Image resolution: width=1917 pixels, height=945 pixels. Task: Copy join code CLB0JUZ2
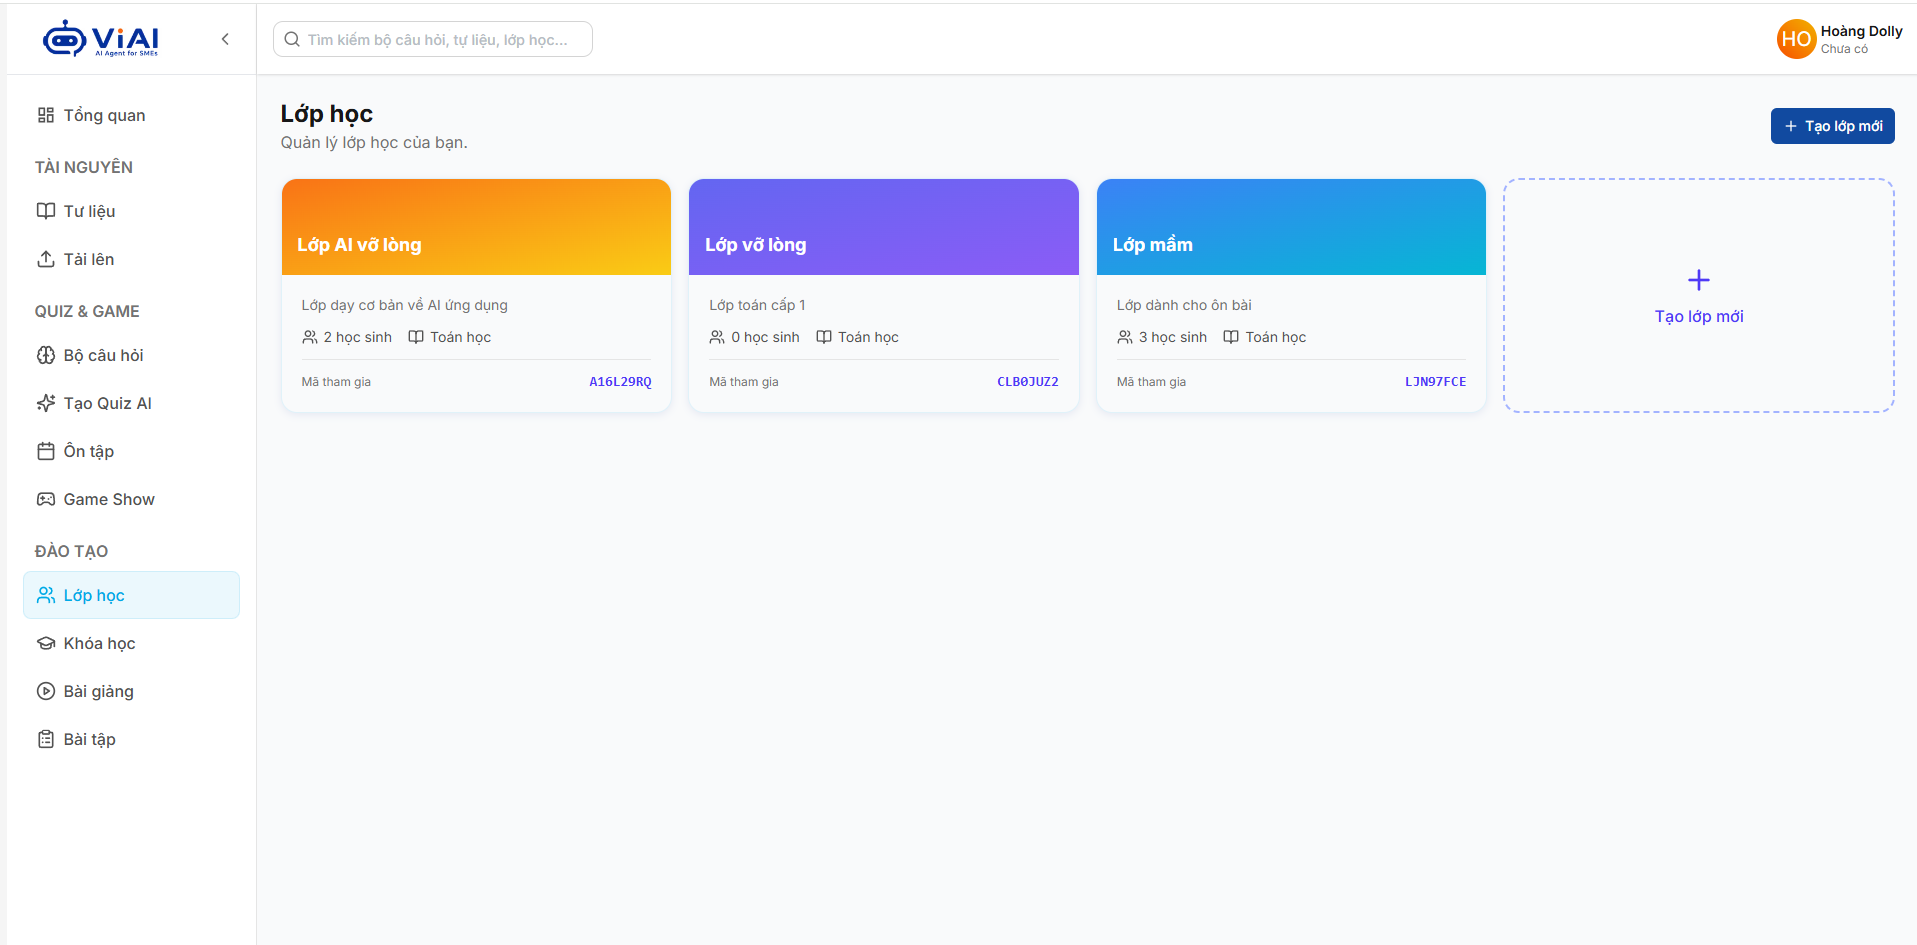point(1027,382)
